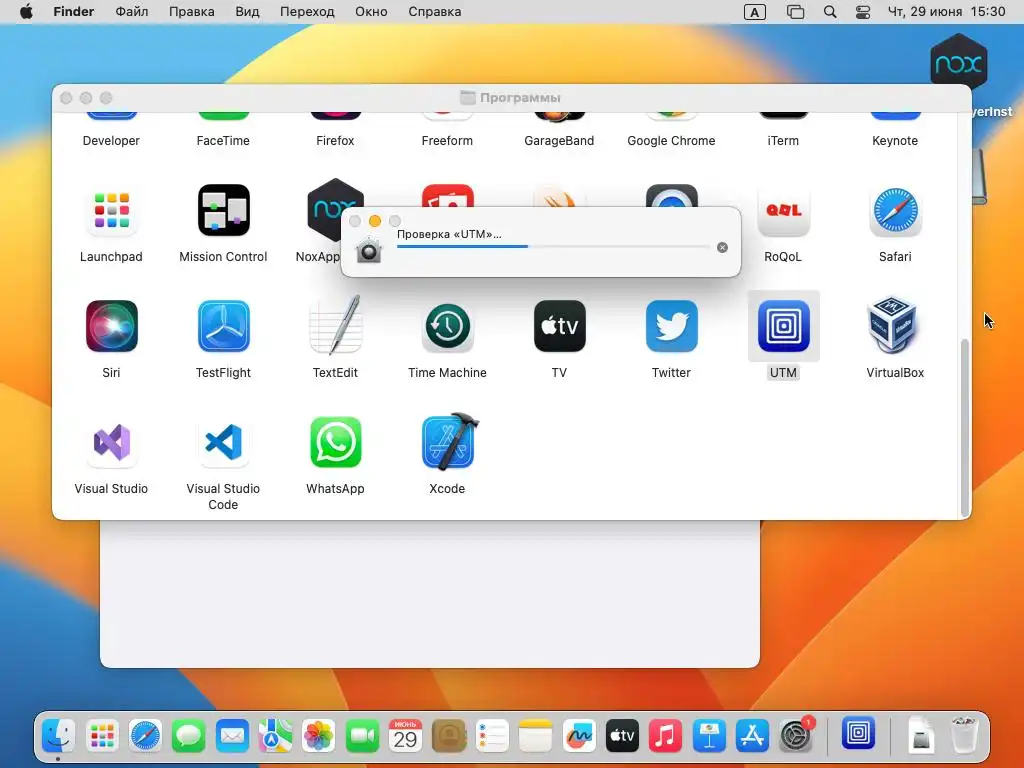Click the UTM verification progress bar
1024x768 pixels.
pos(552,247)
